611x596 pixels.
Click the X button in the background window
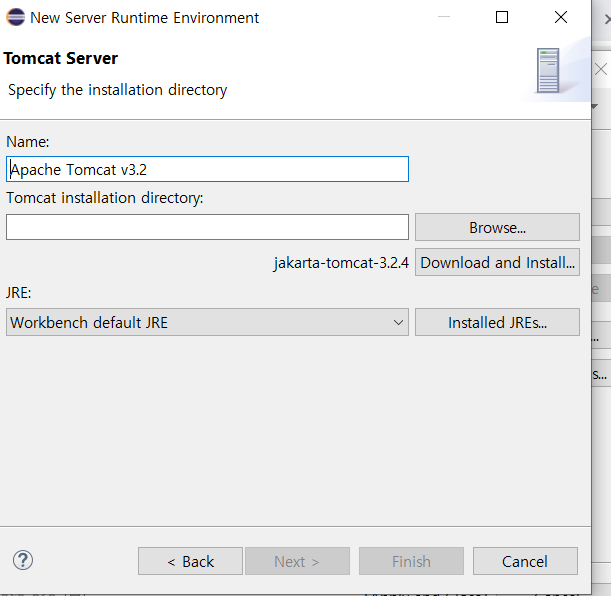point(601,69)
